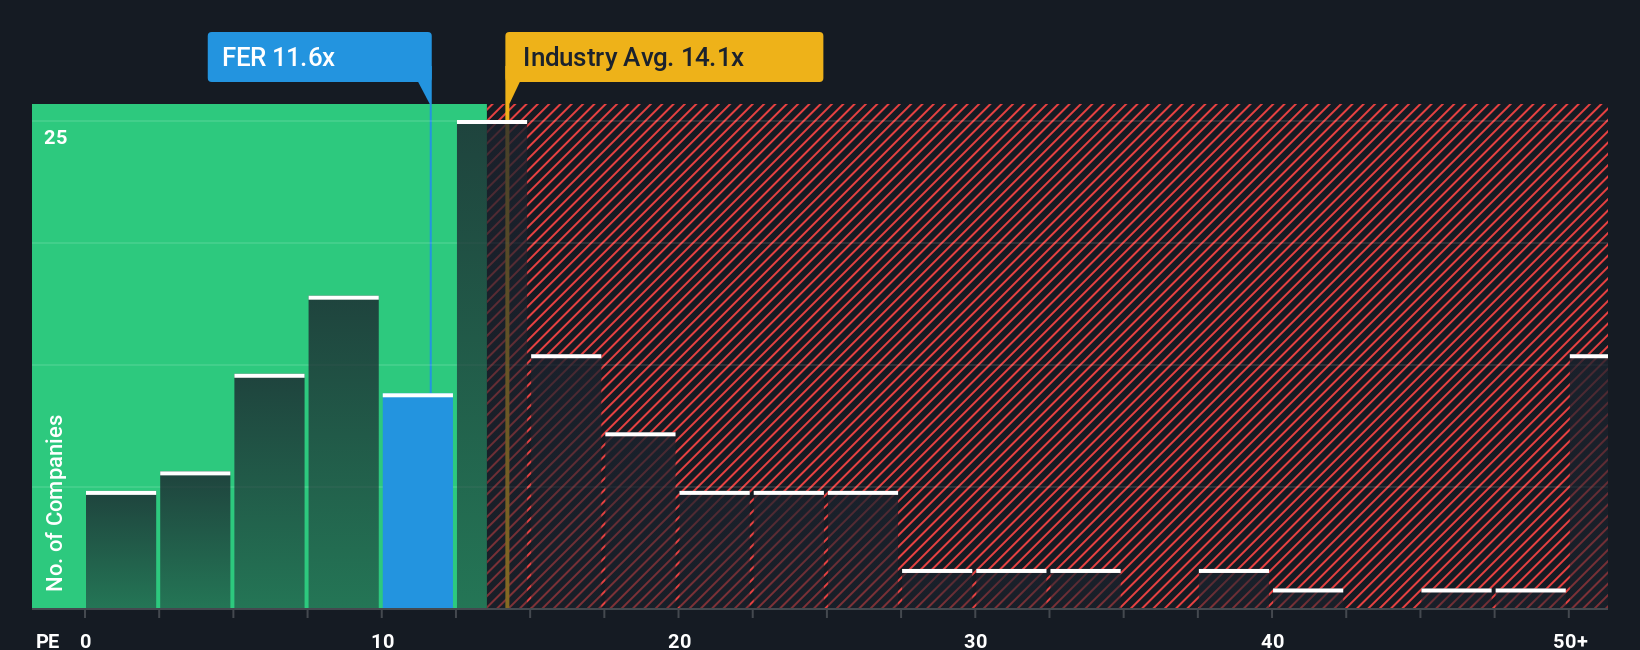Select the 50+ PE bar at far right
This screenshot has height=650, width=1640.
point(1589,481)
